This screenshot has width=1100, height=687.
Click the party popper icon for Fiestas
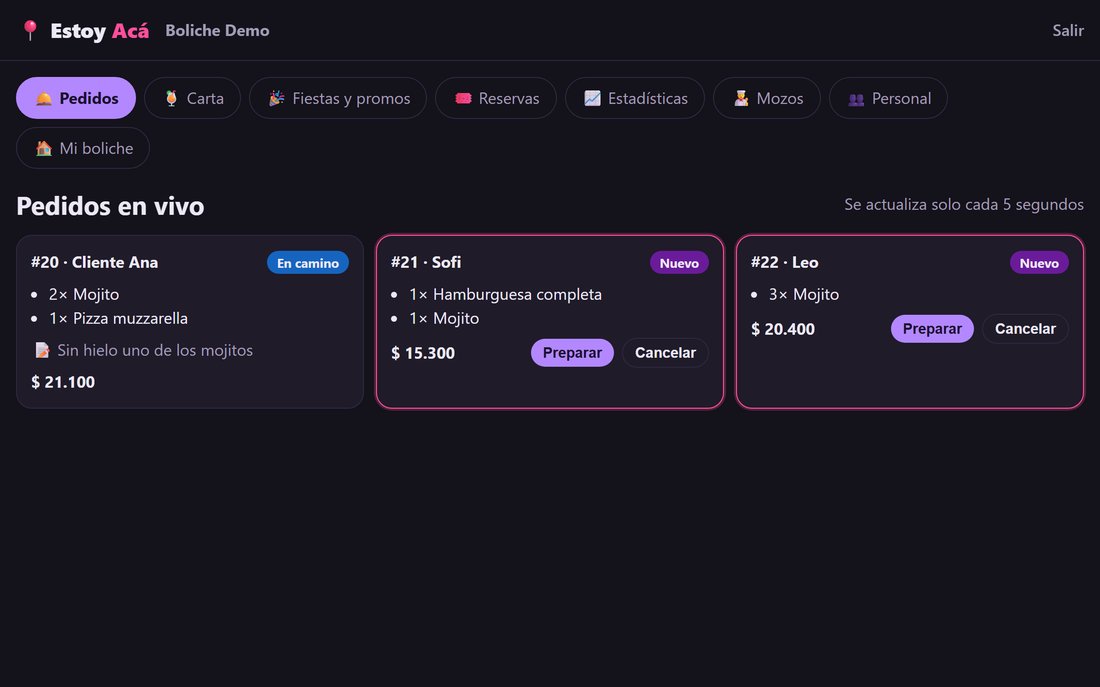tap(276, 98)
